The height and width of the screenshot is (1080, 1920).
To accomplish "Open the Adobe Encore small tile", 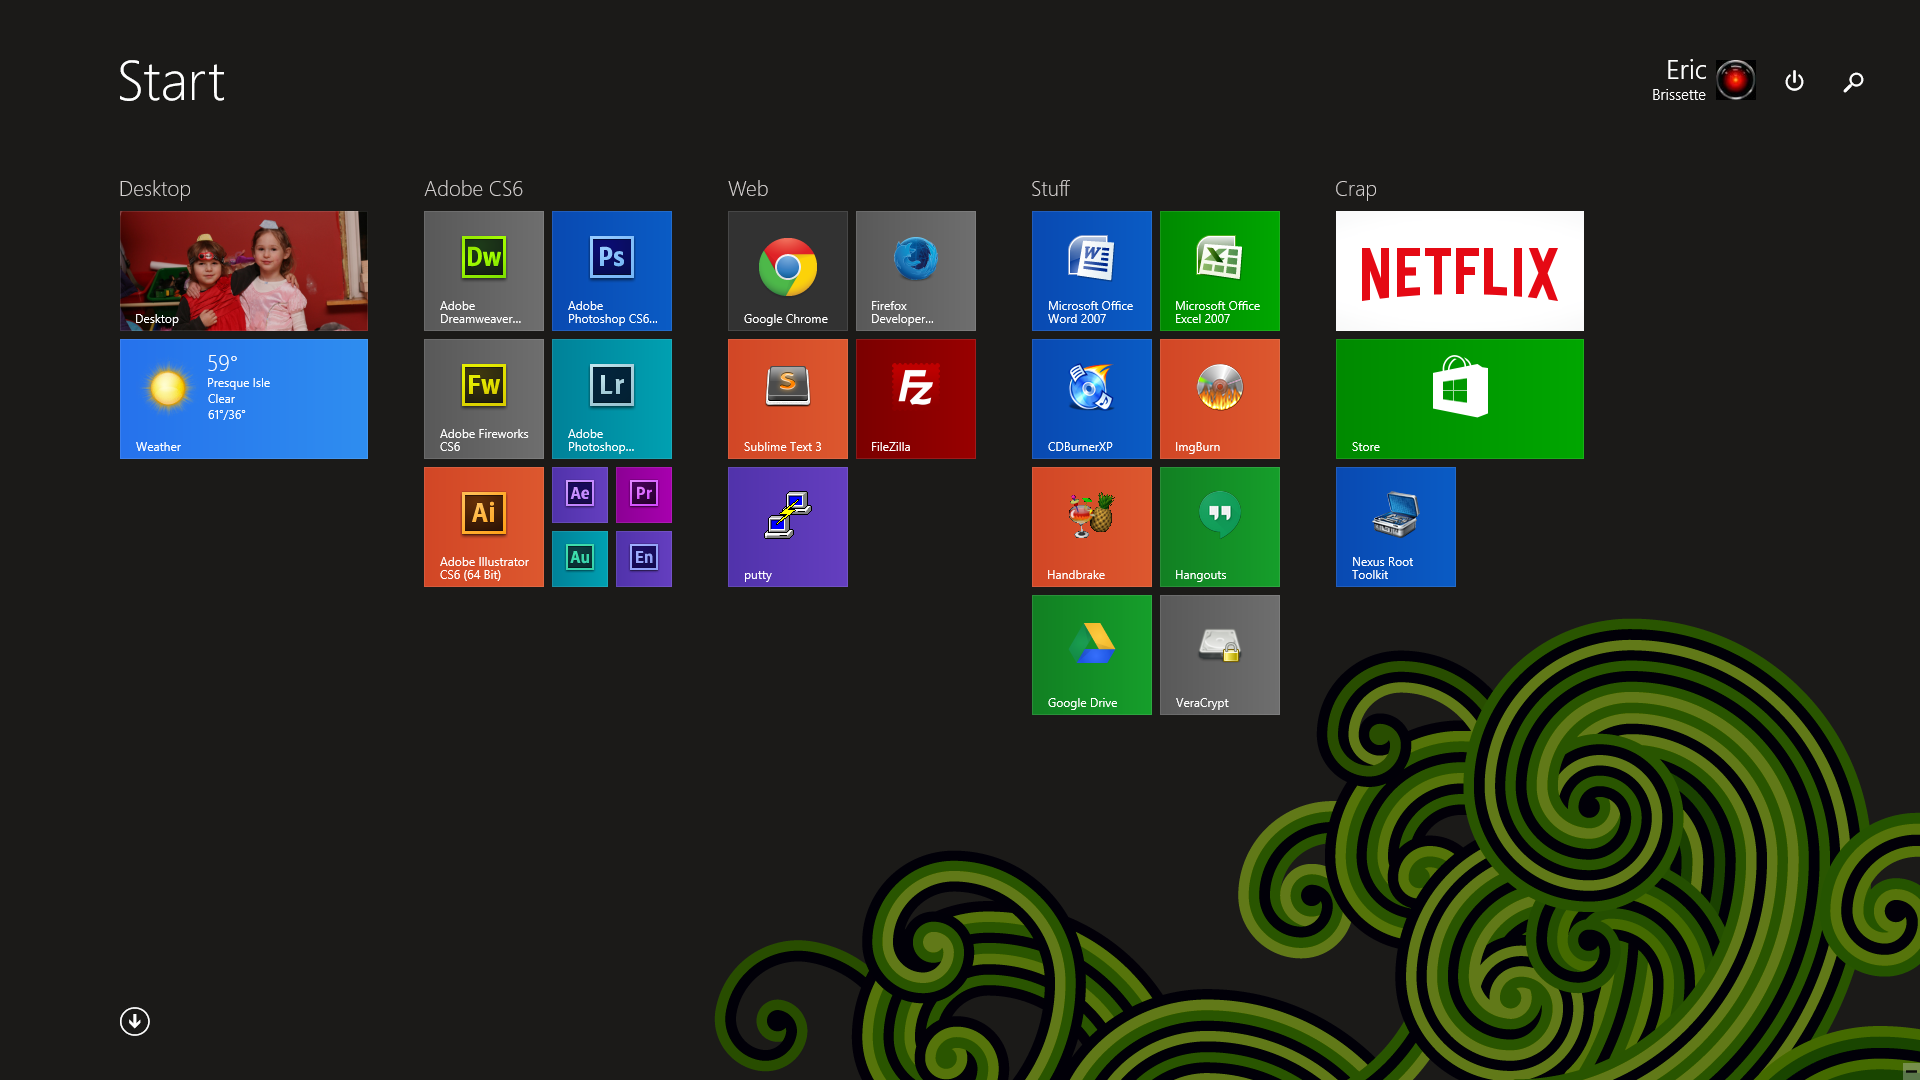I will [x=644, y=559].
